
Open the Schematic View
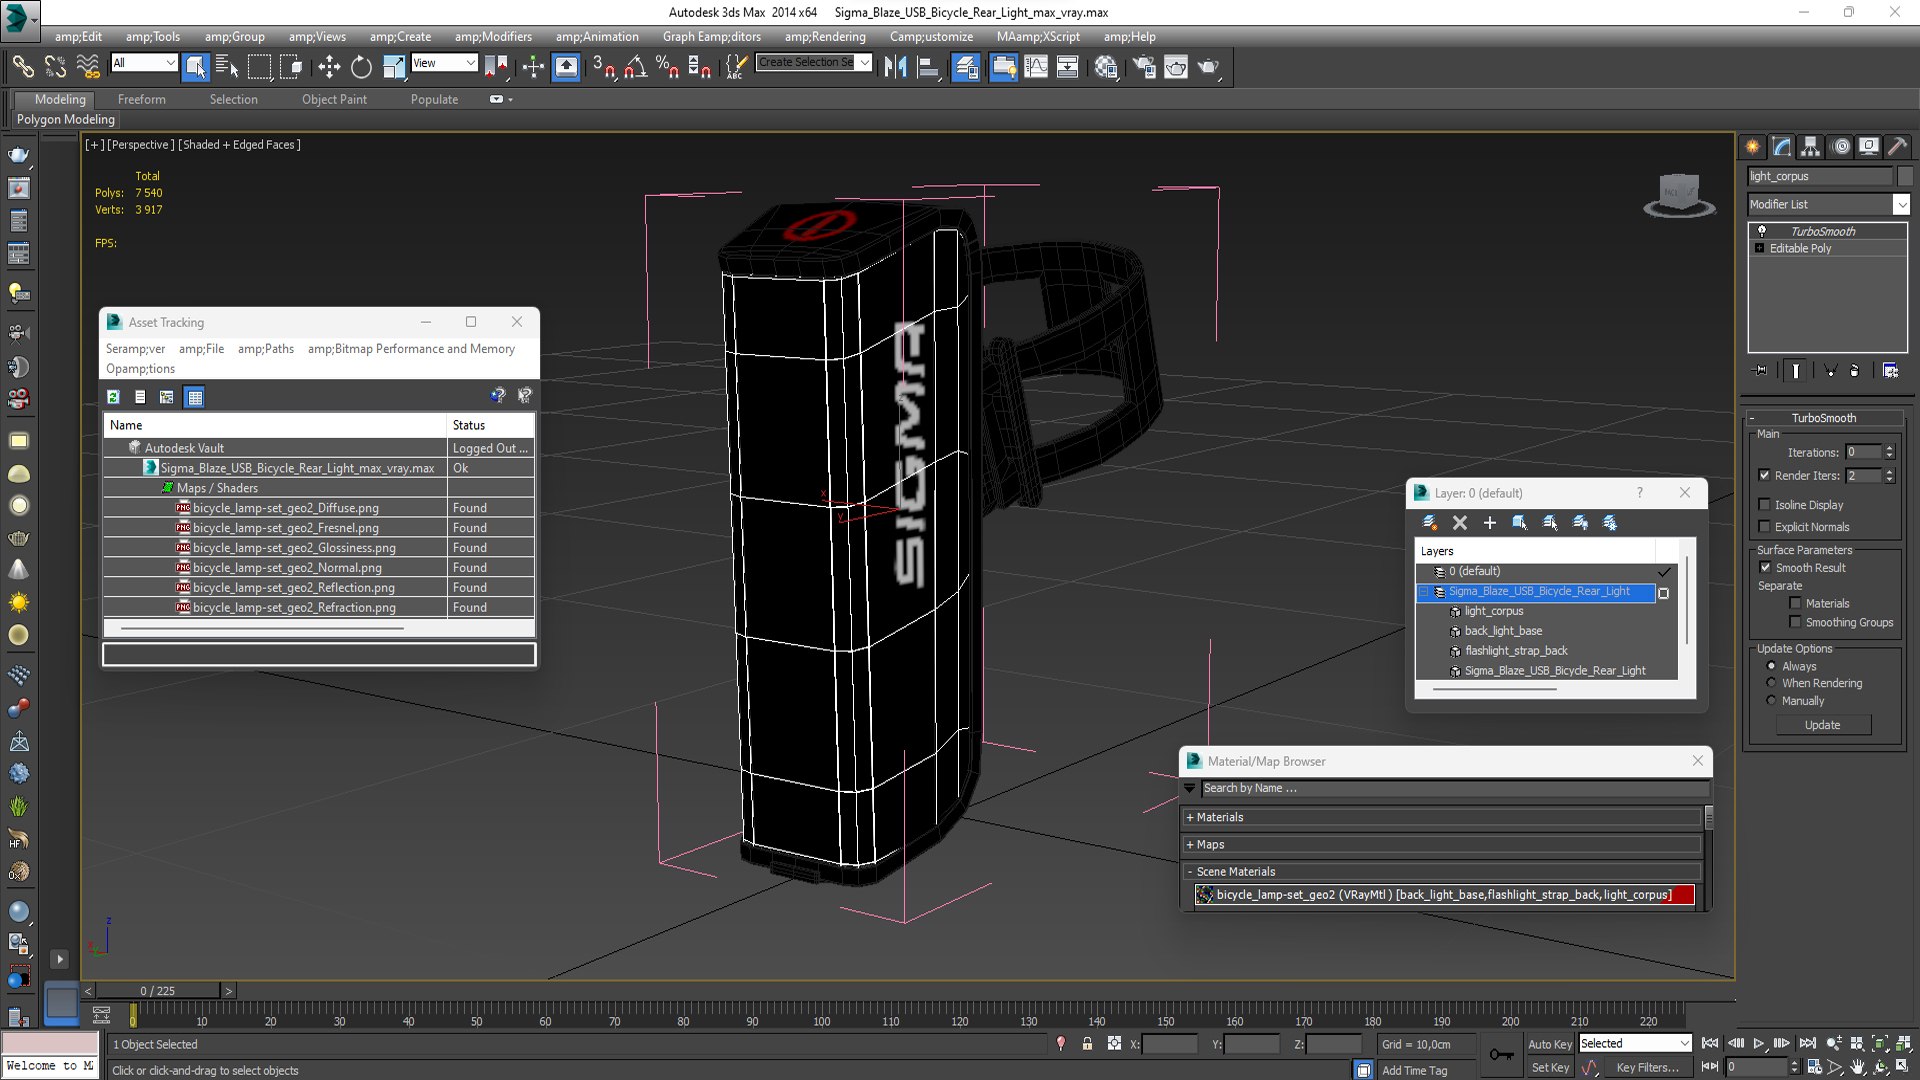1067,67
